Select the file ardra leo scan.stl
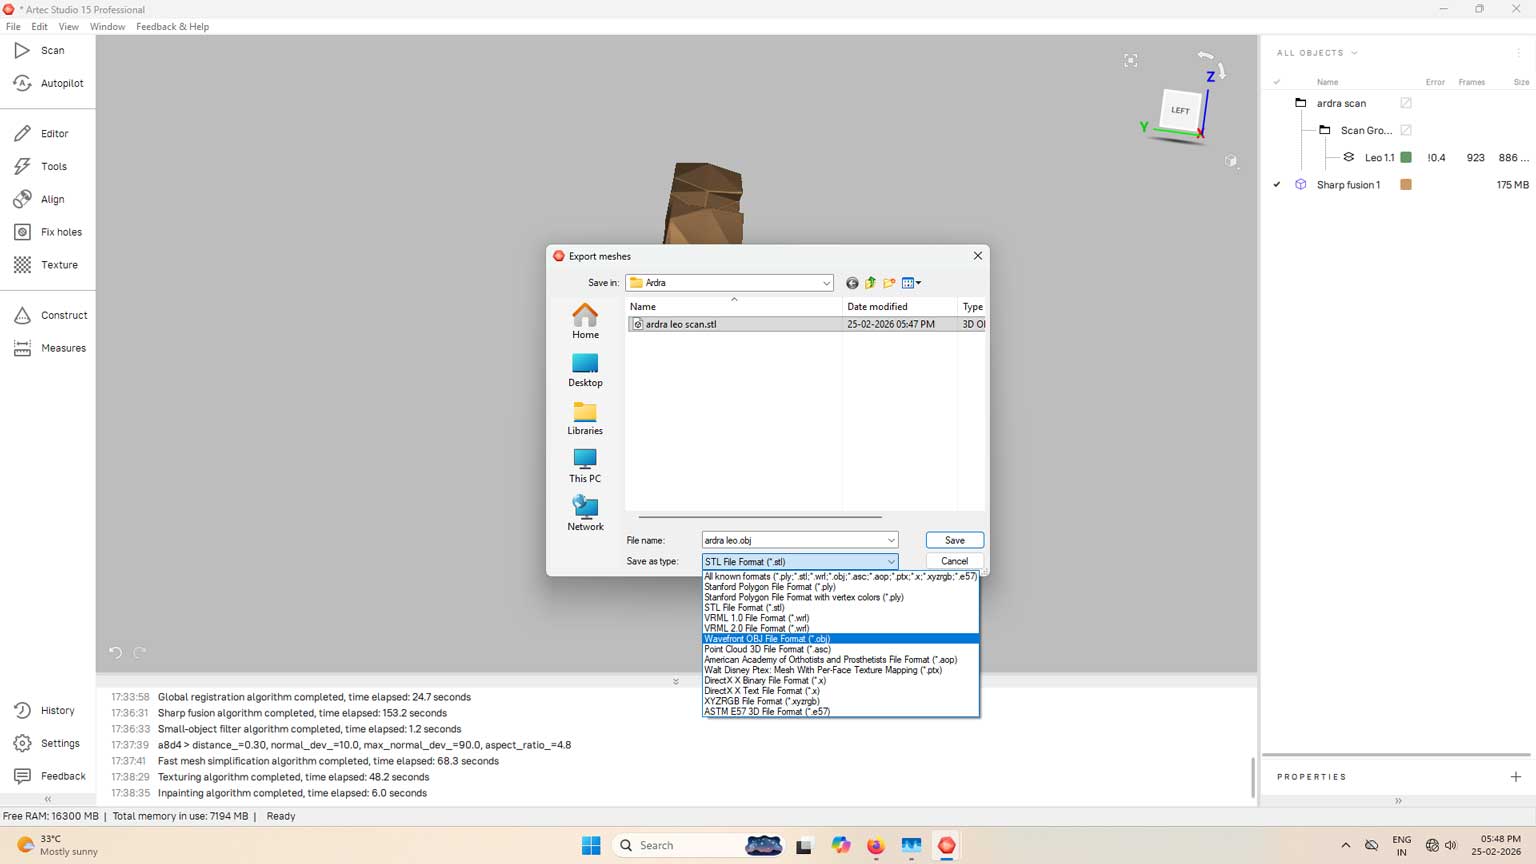This screenshot has height=864, width=1536. (807, 324)
